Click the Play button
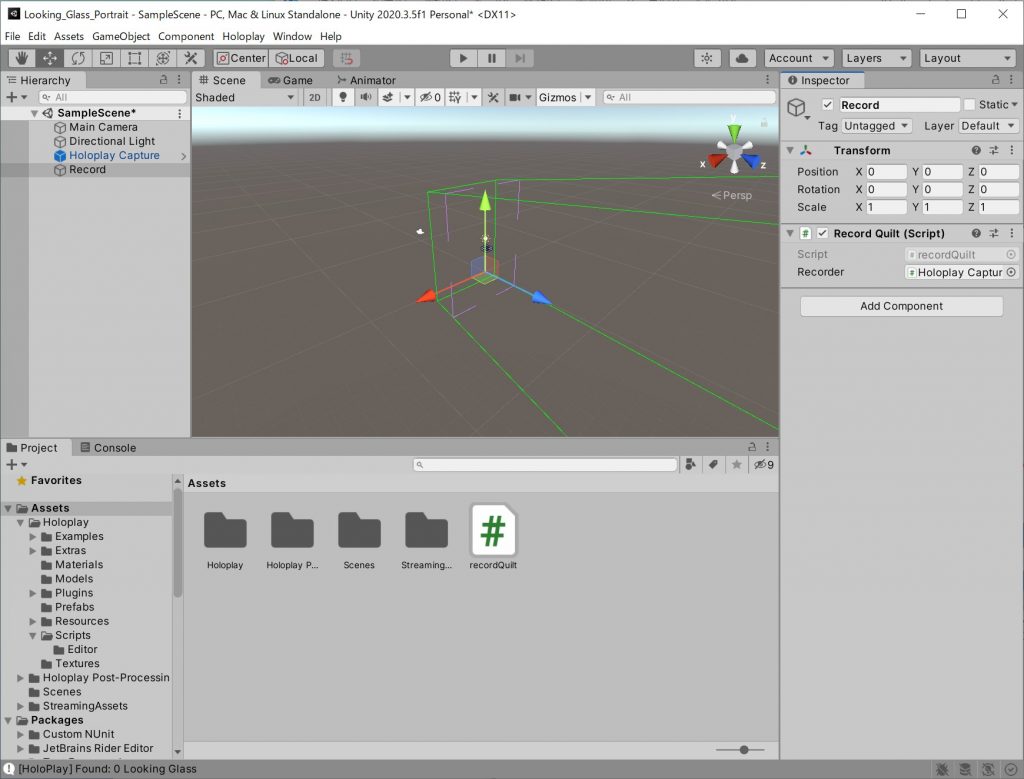 [x=463, y=58]
